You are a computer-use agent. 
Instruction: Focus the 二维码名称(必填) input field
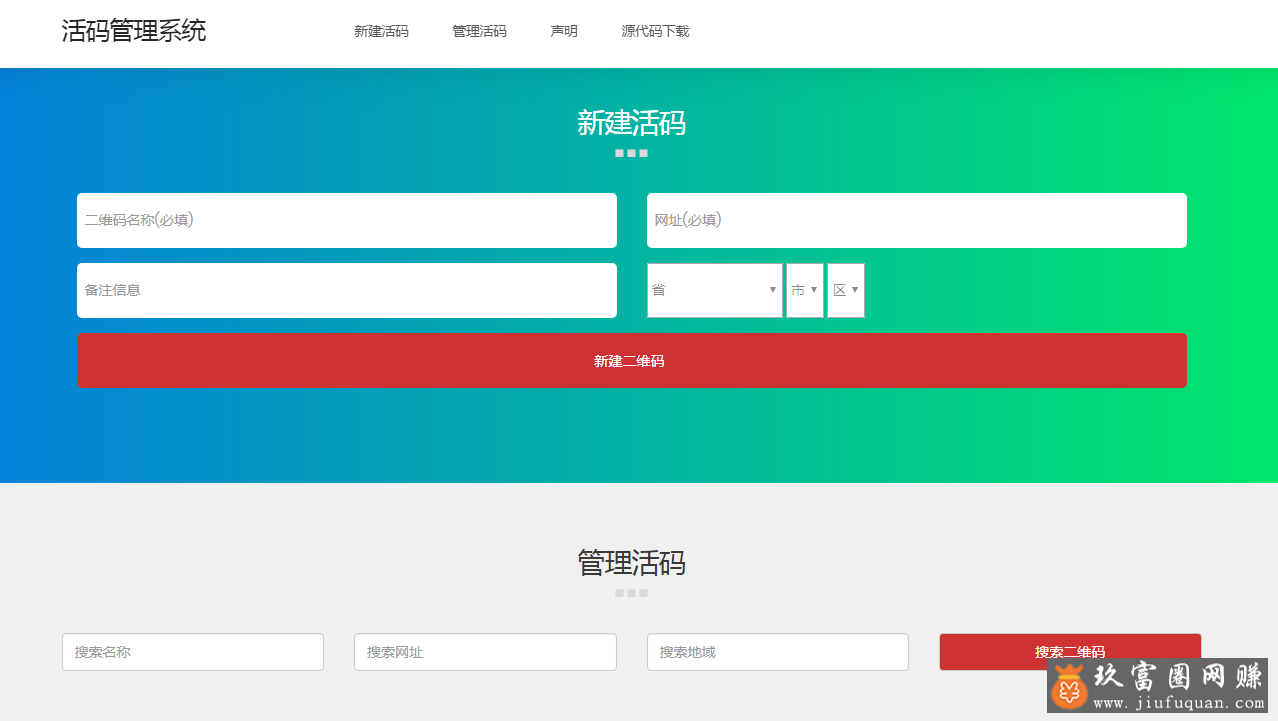click(346, 220)
